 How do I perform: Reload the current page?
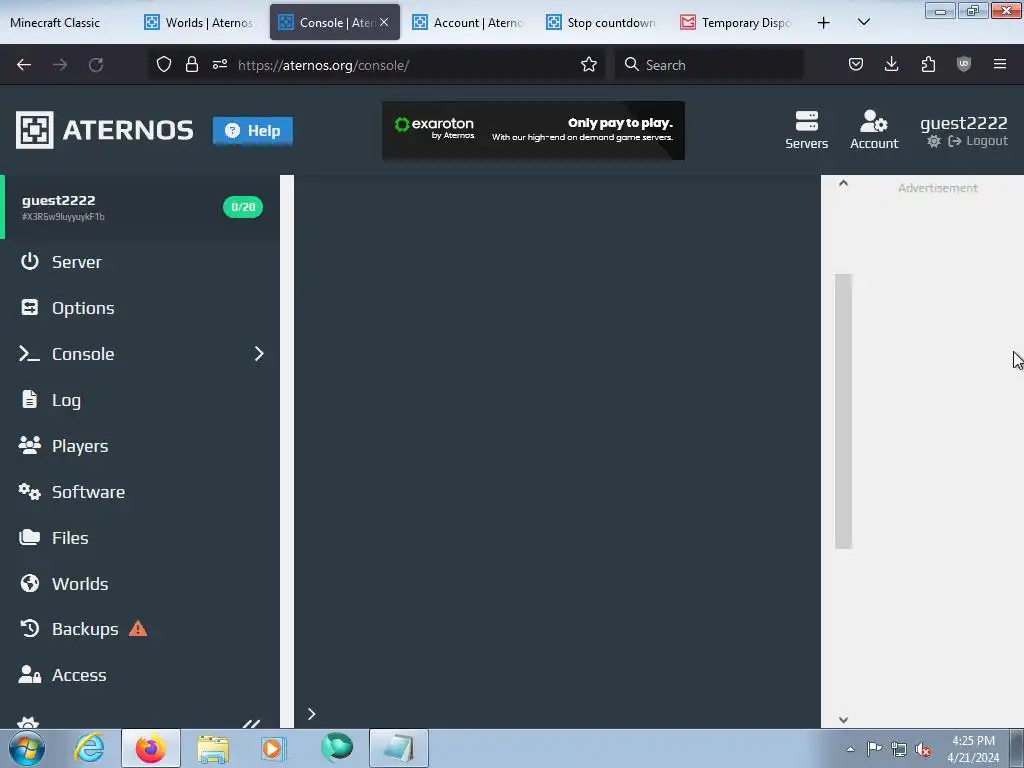(x=96, y=65)
